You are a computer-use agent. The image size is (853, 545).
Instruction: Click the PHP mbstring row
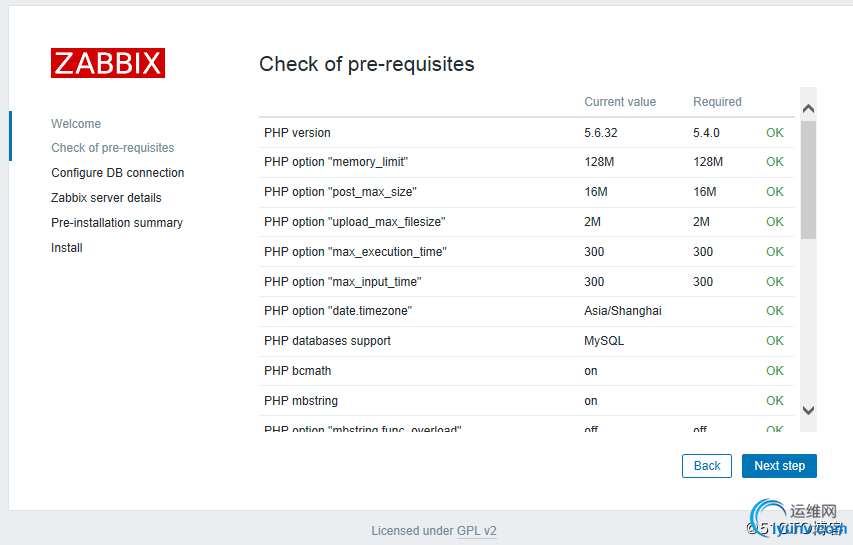pos(527,401)
